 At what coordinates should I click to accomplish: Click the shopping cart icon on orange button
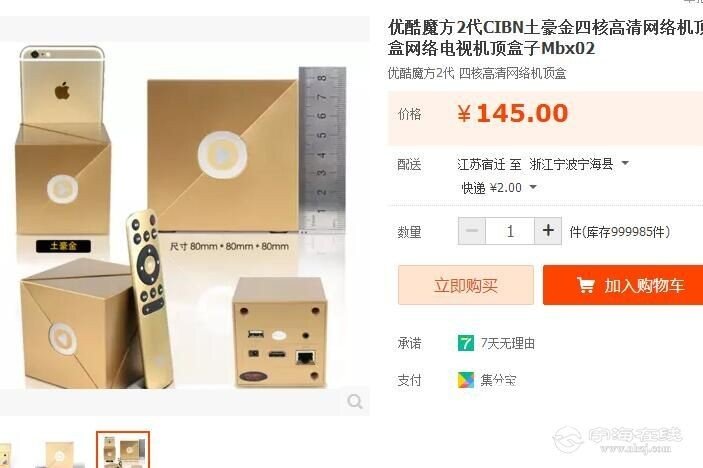point(585,285)
